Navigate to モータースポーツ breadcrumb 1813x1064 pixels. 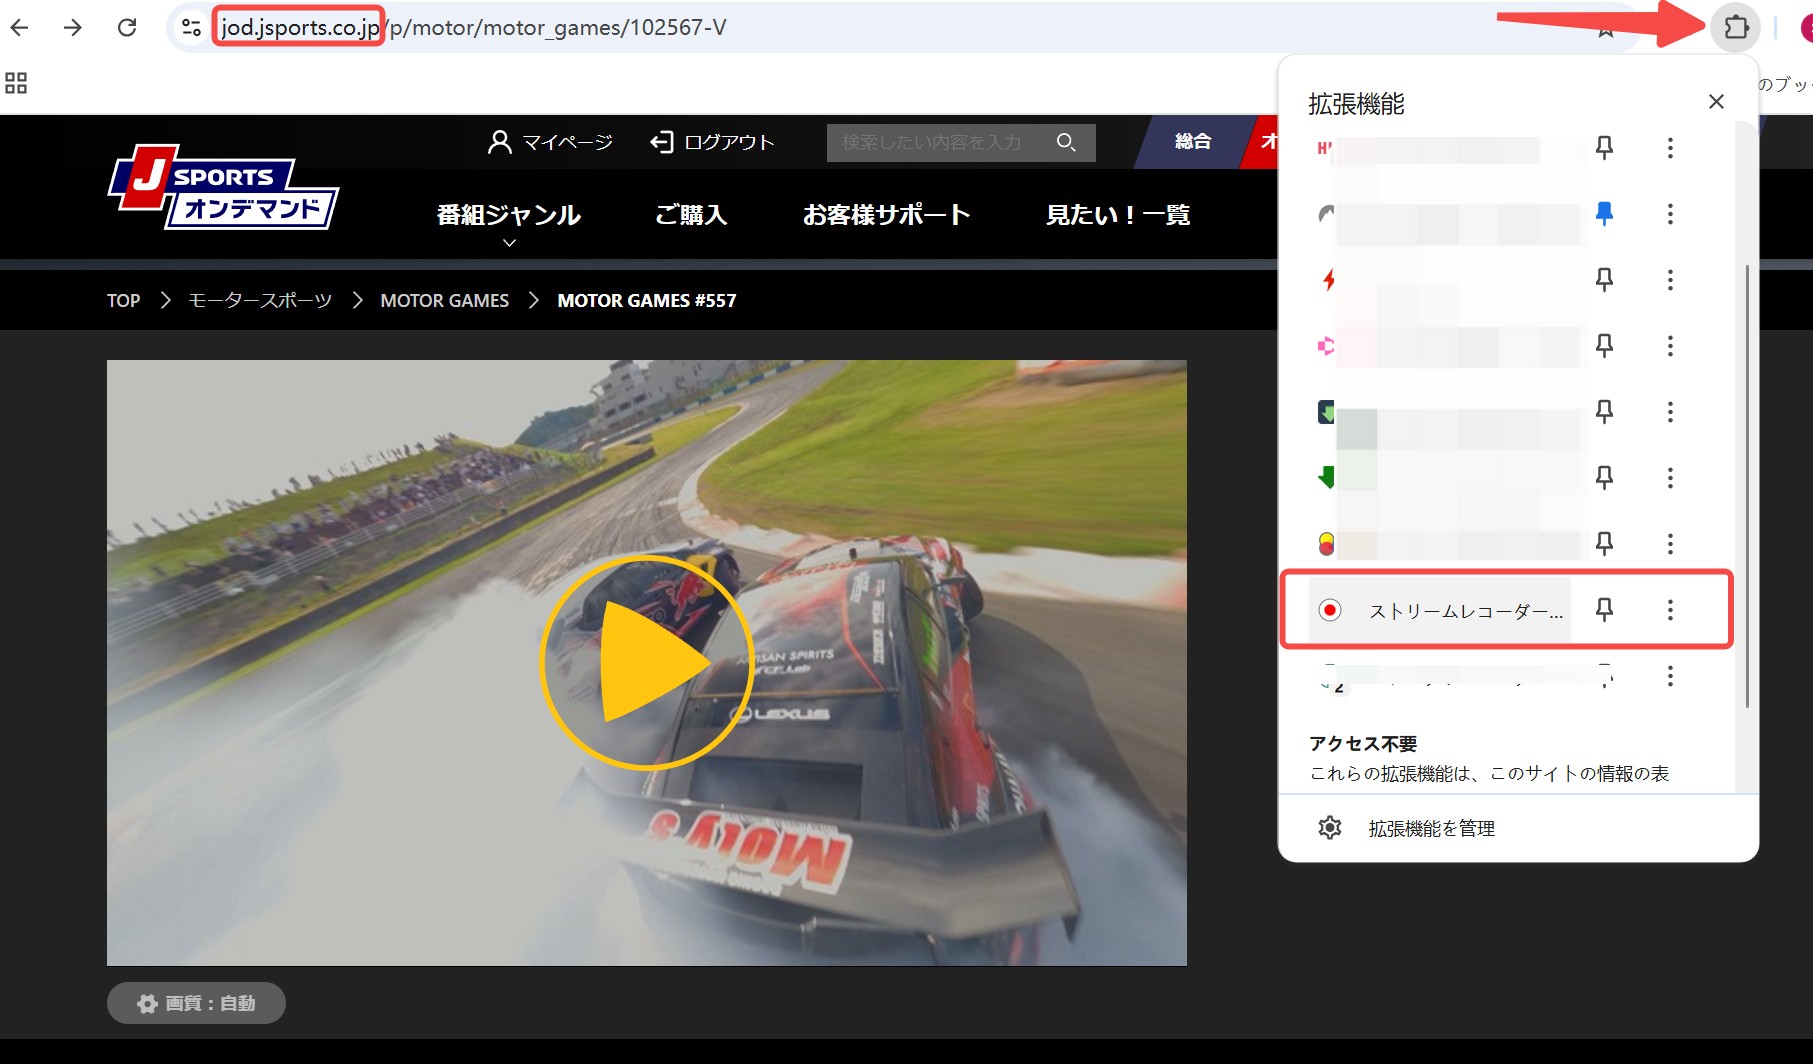[x=260, y=300]
